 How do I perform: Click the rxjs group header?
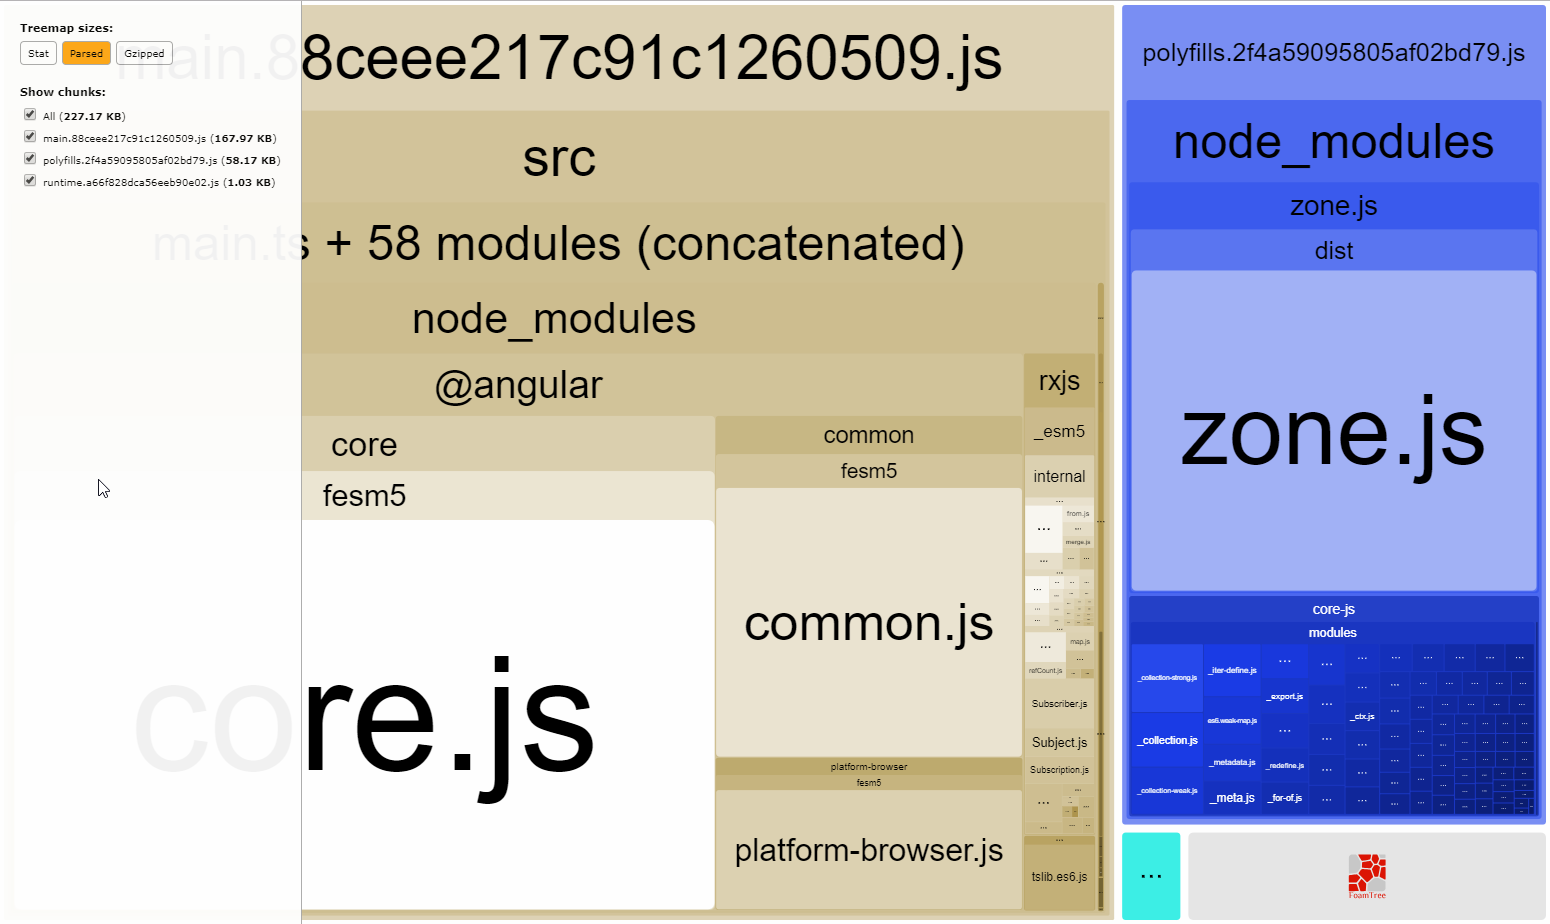coord(1059,381)
